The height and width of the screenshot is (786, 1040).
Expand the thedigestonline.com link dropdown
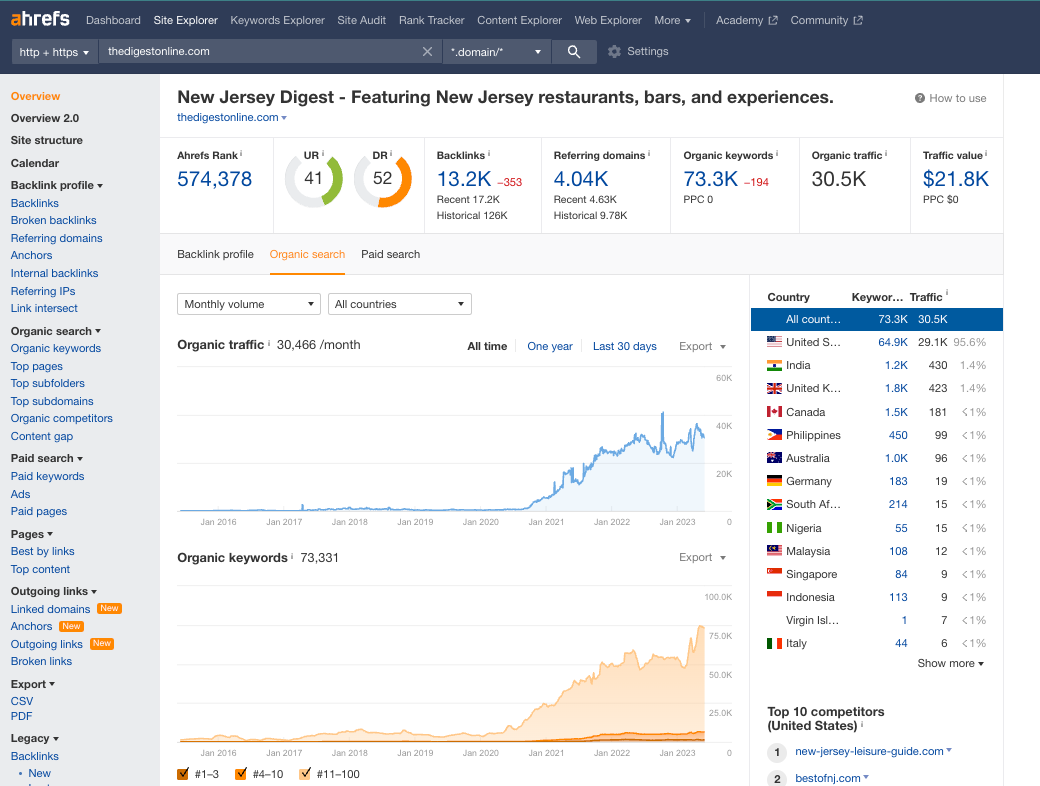pyautogui.click(x=284, y=118)
